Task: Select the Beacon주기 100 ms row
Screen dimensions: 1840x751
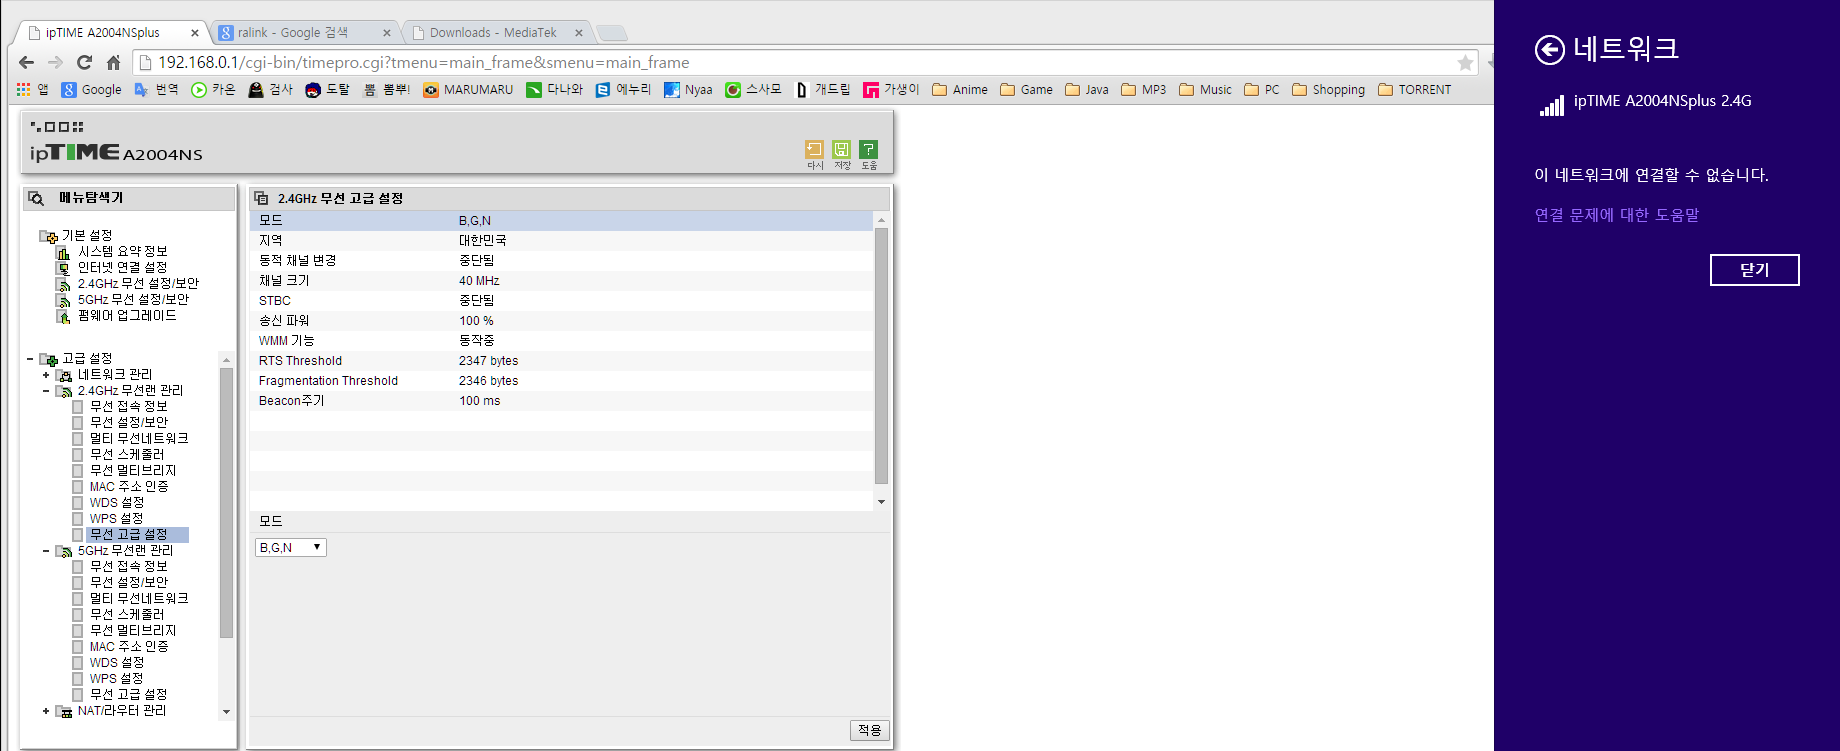Action: click(x=561, y=401)
